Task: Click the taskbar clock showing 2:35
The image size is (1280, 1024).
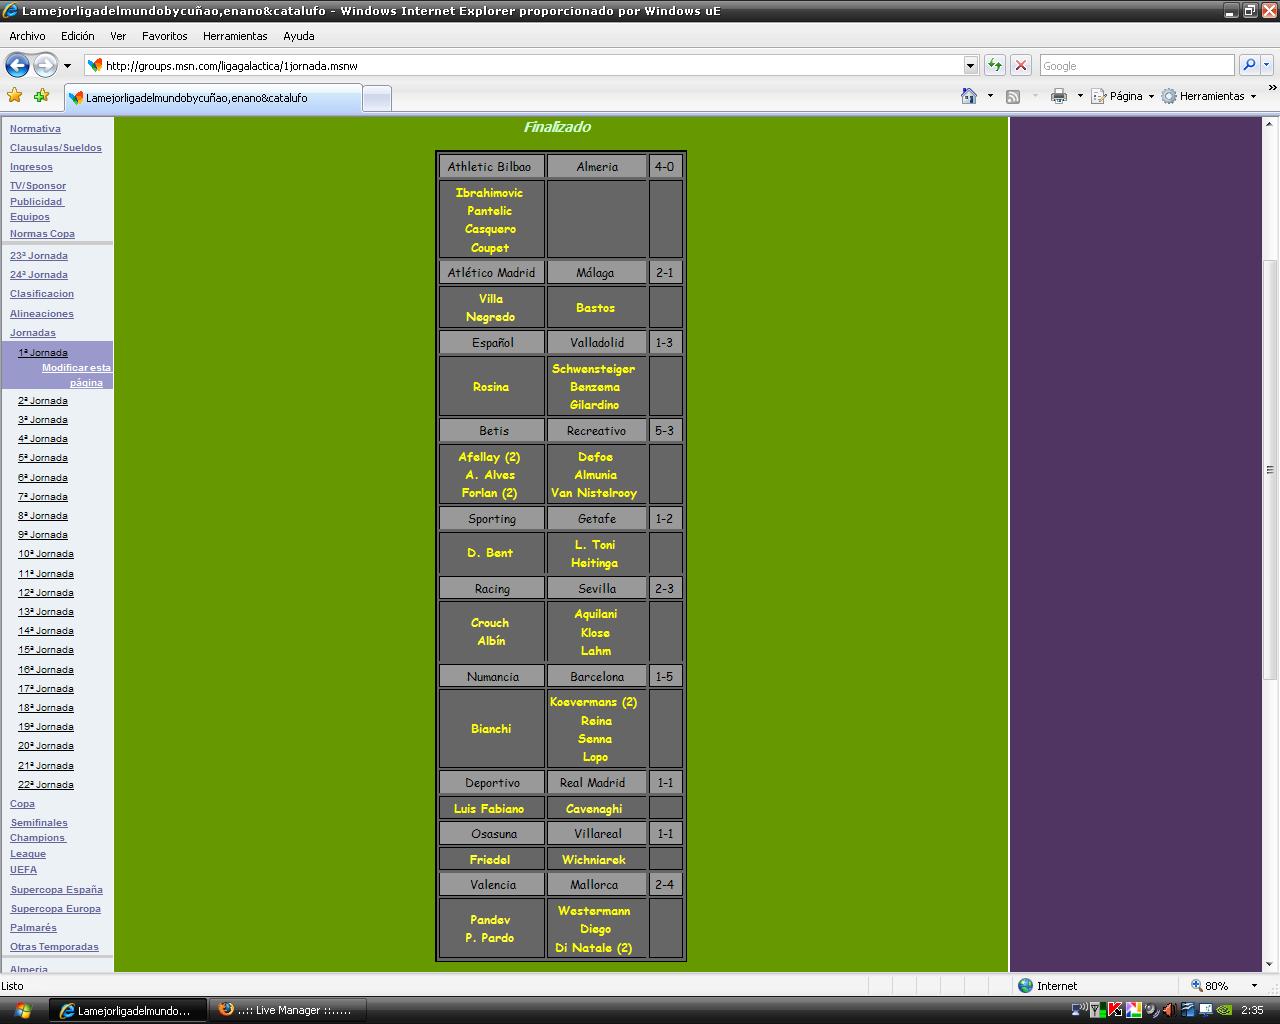Action: click(1252, 1011)
